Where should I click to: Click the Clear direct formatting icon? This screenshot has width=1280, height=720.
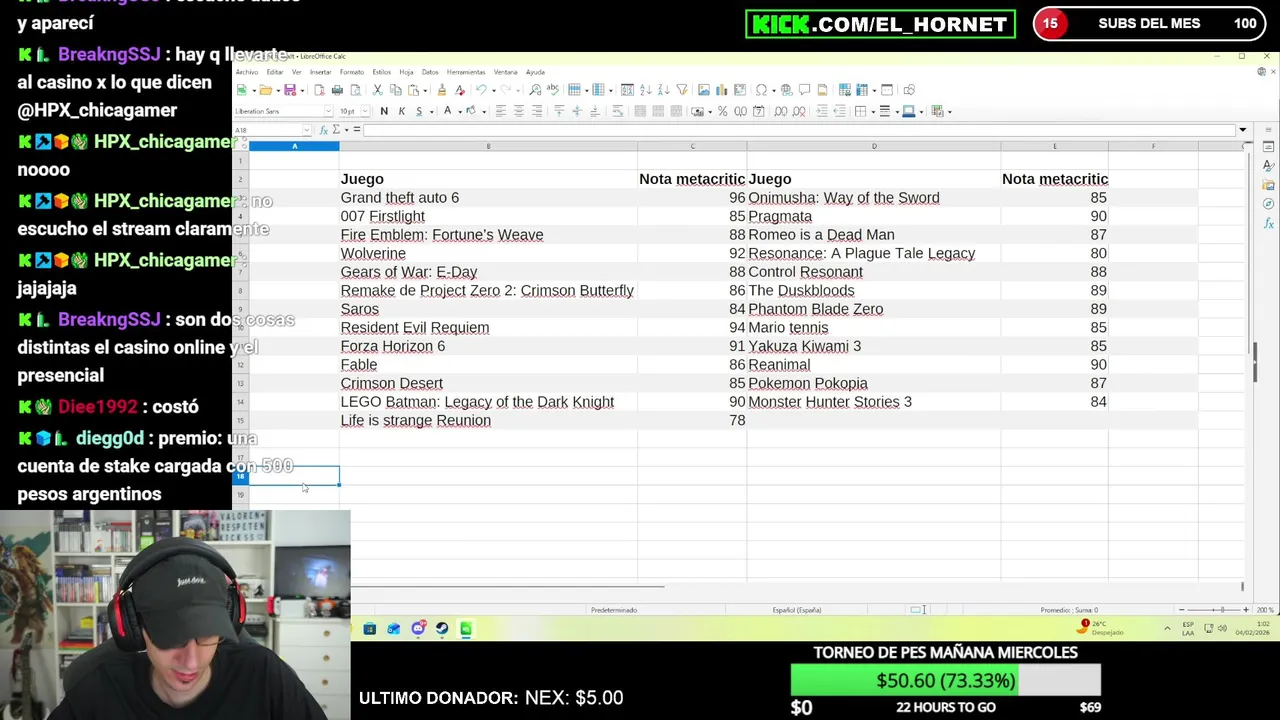tap(460, 90)
